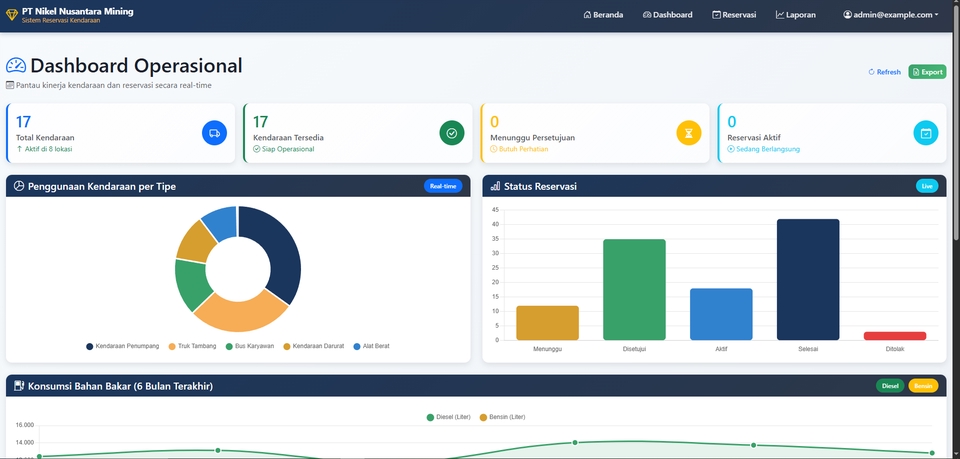960x459 pixels.
Task: Click the clock icon beside Butuh Perhatian
Action: tap(494, 149)
